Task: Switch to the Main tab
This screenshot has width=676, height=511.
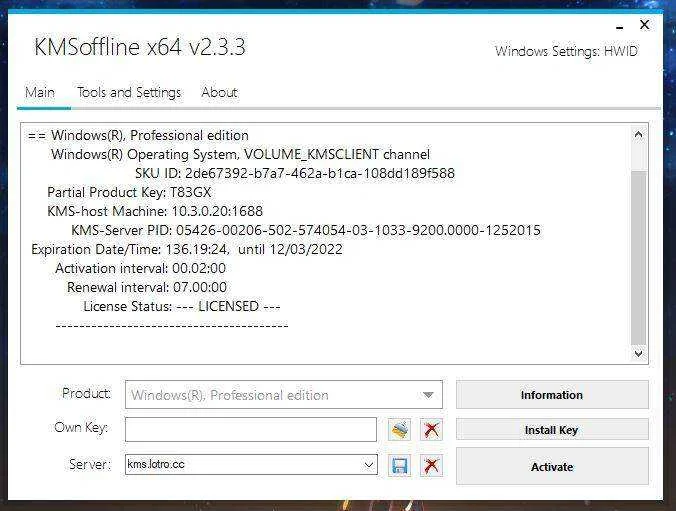Action: tap(40, 92)
